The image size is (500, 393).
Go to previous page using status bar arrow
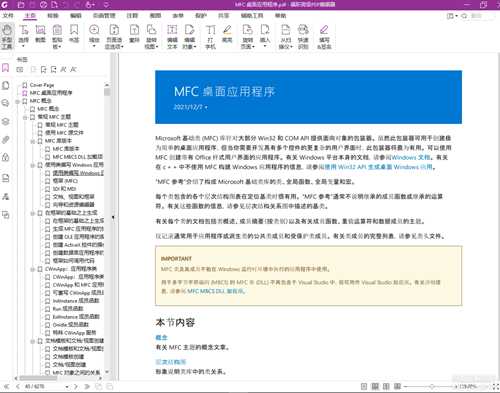[18, 387]
